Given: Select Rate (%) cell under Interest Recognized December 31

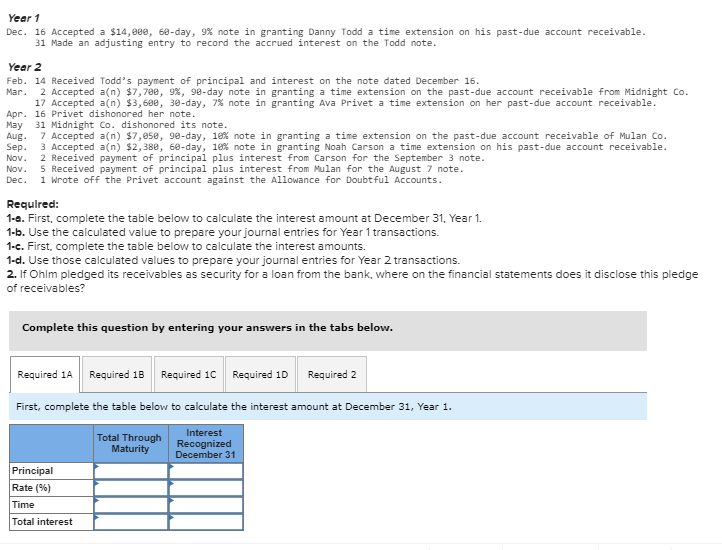Looking at the screenshot, I should [x=206, y=488].
